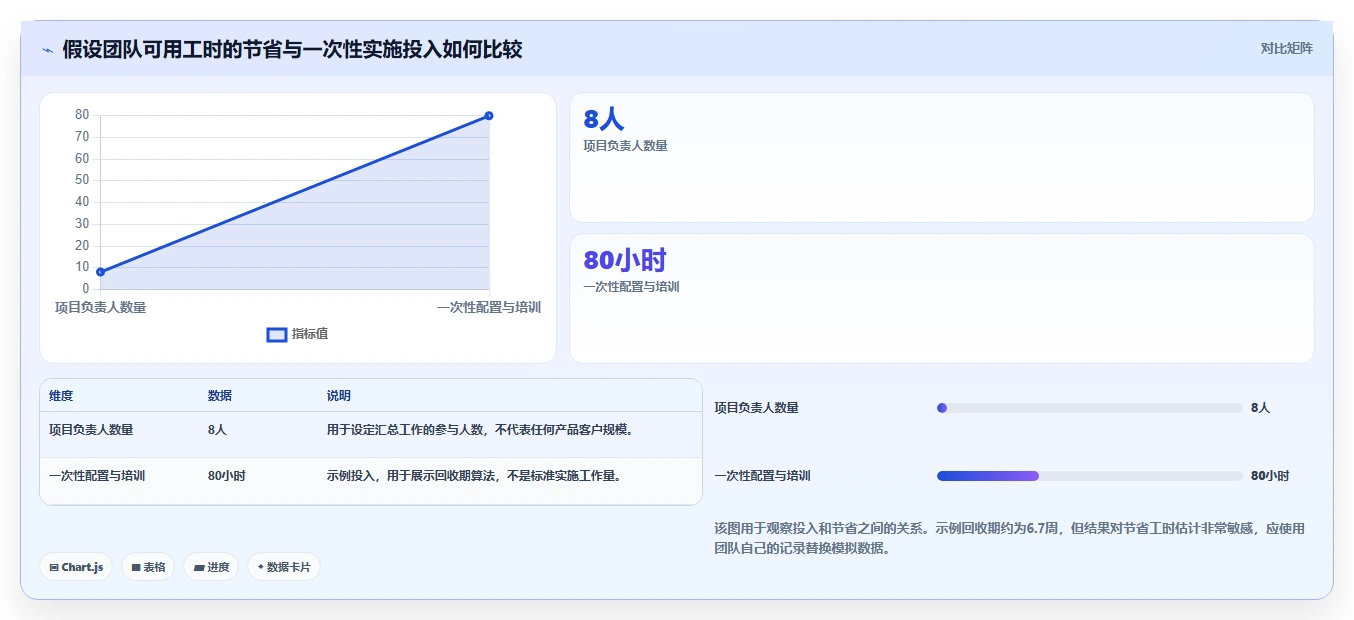Image resolution: width=1354 pixels, height=620 pixels.
Task: Click the 维度 column header
Action: (61, 396)
